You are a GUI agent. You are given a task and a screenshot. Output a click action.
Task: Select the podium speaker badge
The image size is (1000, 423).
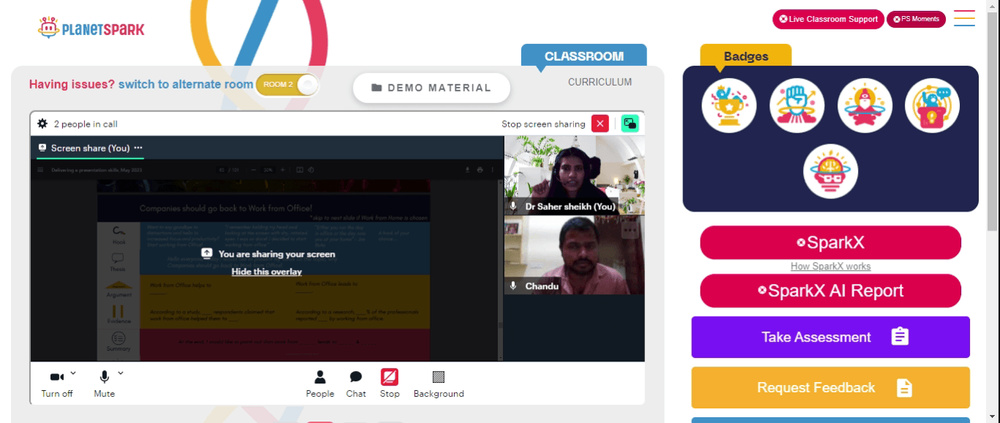pos(932,105)
